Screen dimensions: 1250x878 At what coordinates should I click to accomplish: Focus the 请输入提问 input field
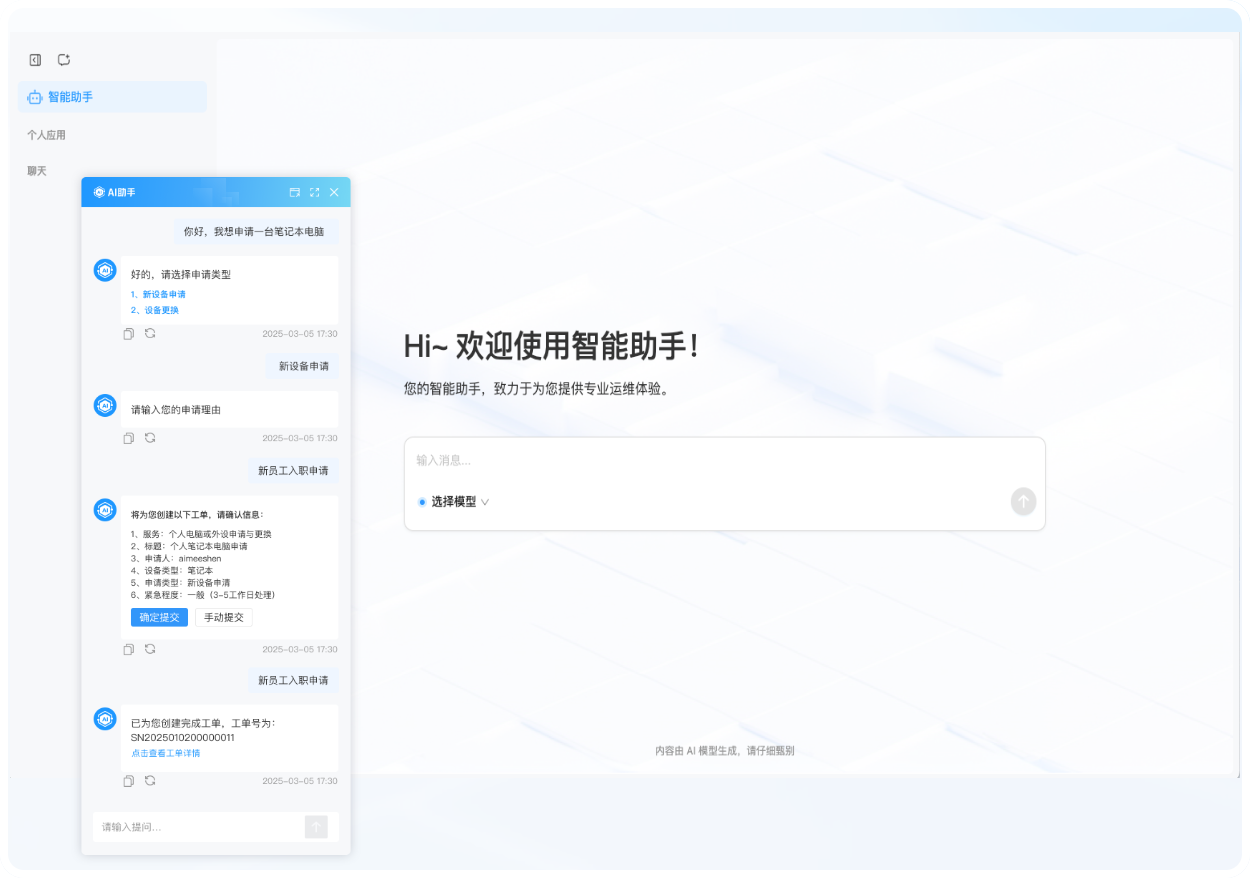tap(199, 827)
